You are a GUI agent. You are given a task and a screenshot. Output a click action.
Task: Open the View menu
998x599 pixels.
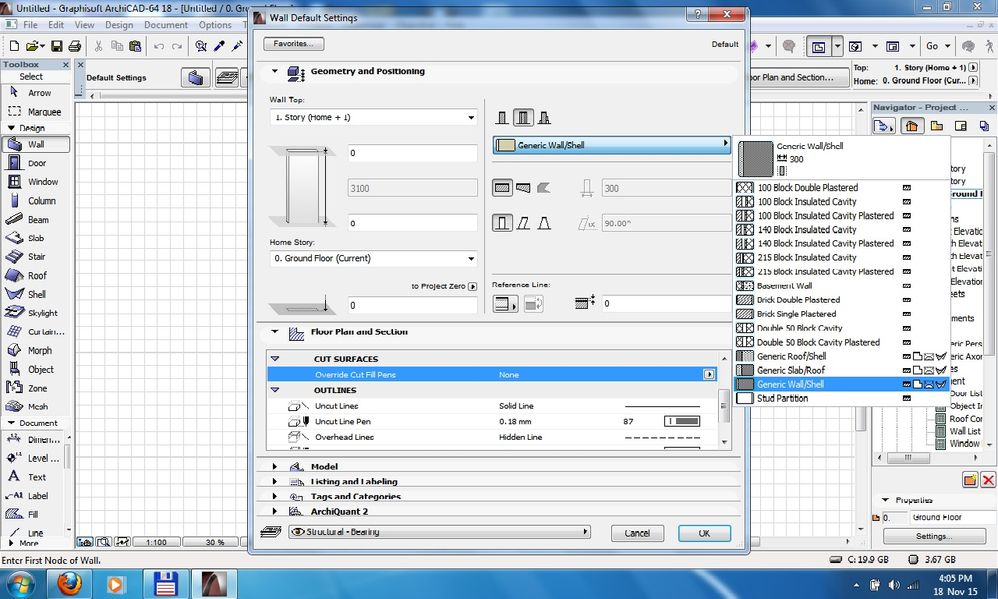click(84, 25)
